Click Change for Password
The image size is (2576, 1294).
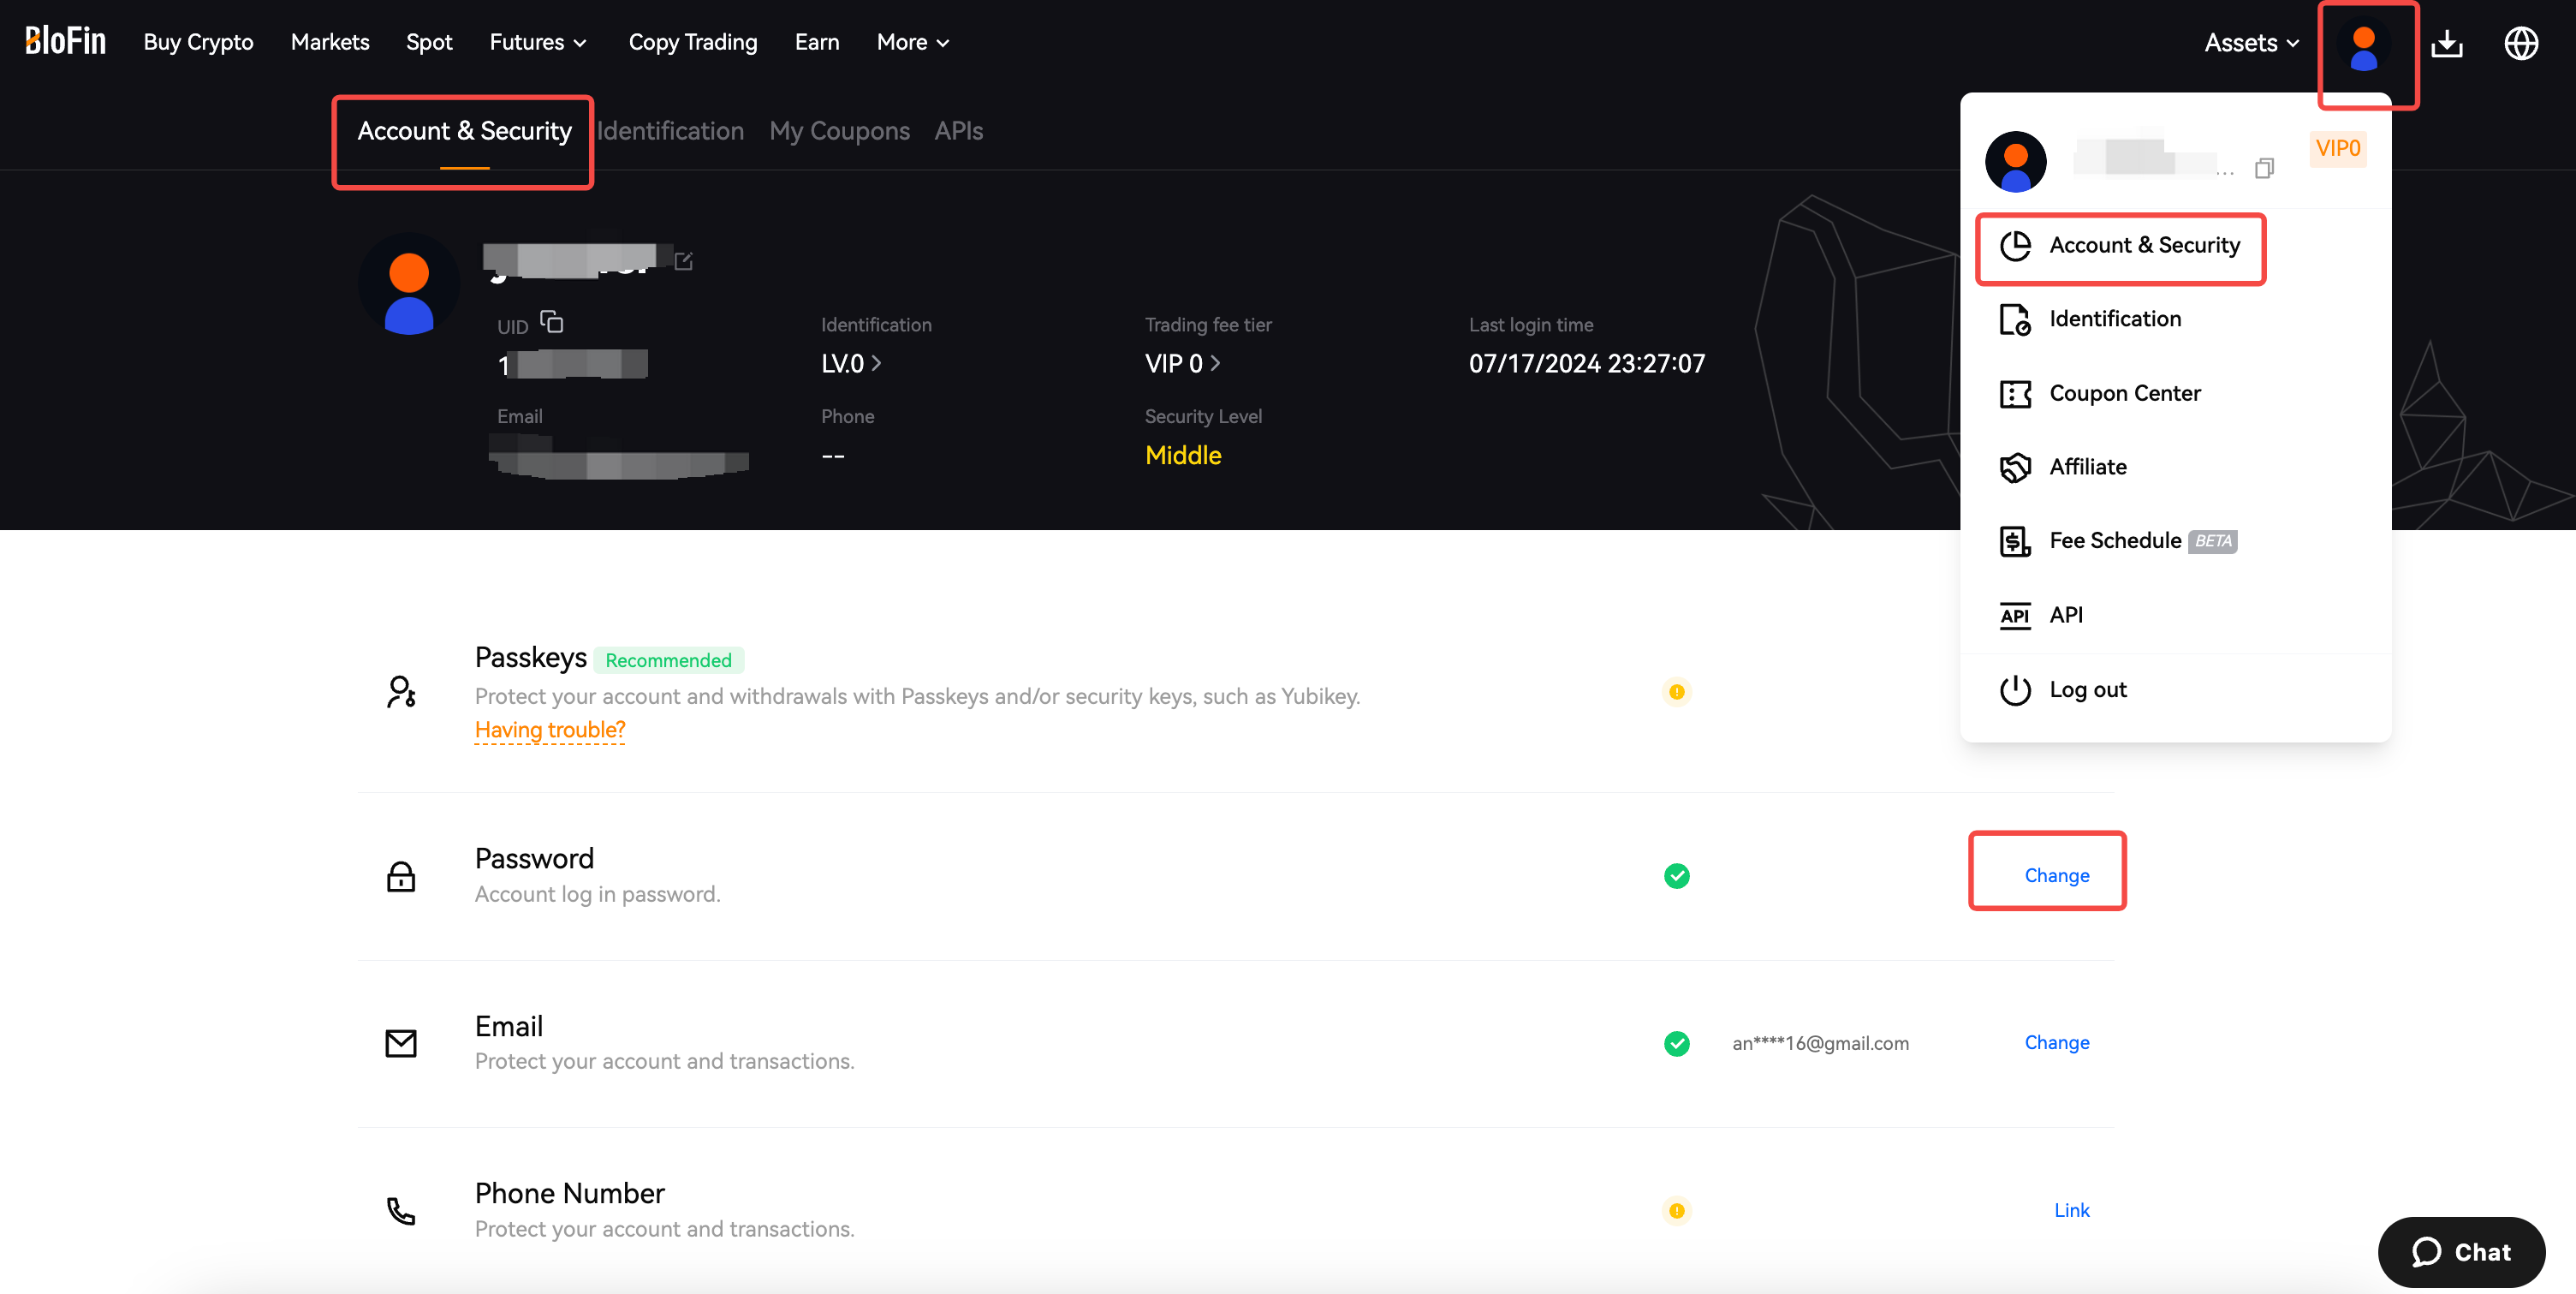(x=2056, y=875)
